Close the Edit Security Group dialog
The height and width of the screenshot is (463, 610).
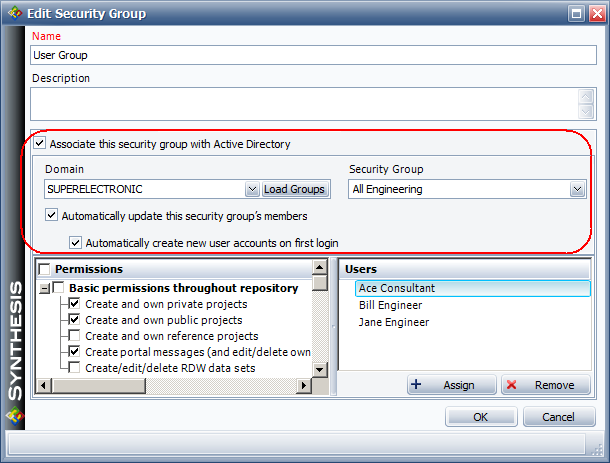pyautogui.click(x=595, y=14)
